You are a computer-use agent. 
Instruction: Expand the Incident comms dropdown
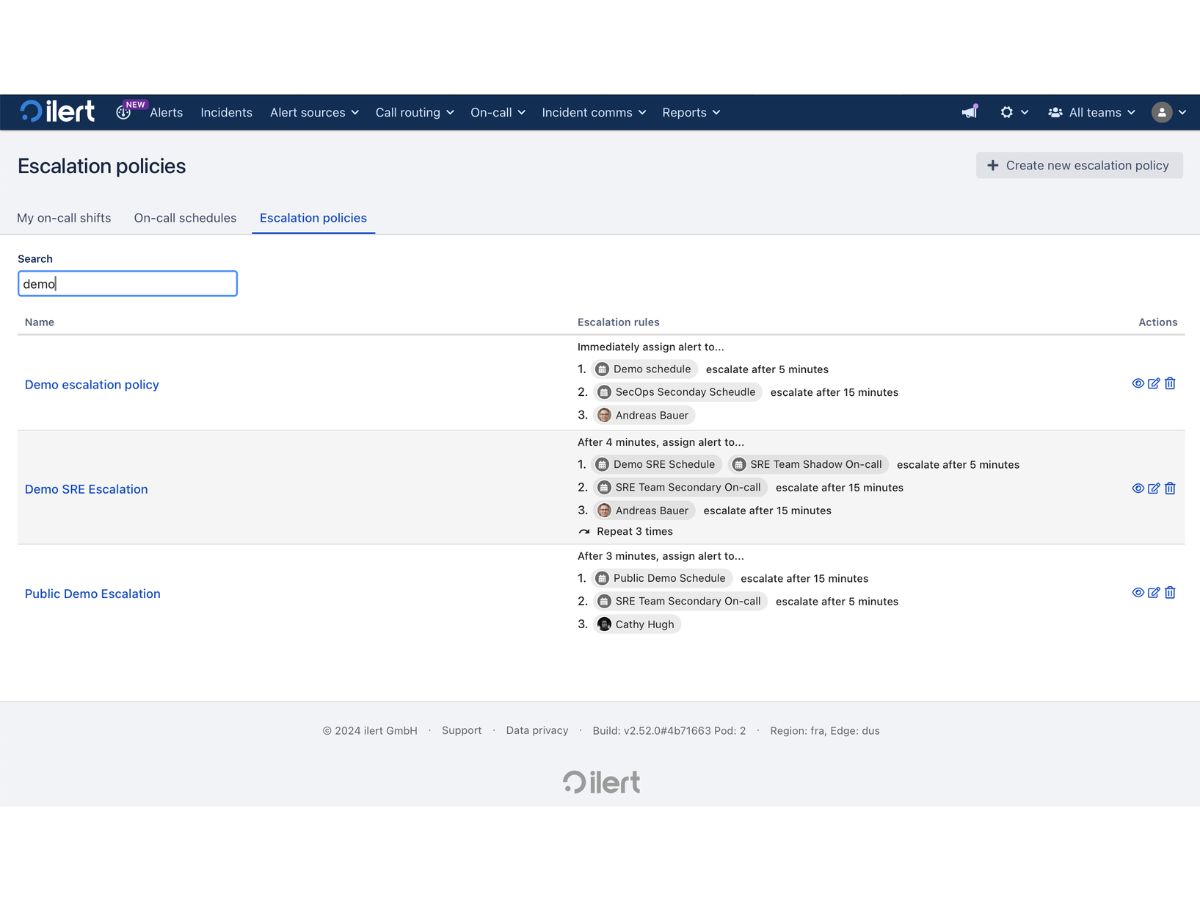(x=594, y=112)
